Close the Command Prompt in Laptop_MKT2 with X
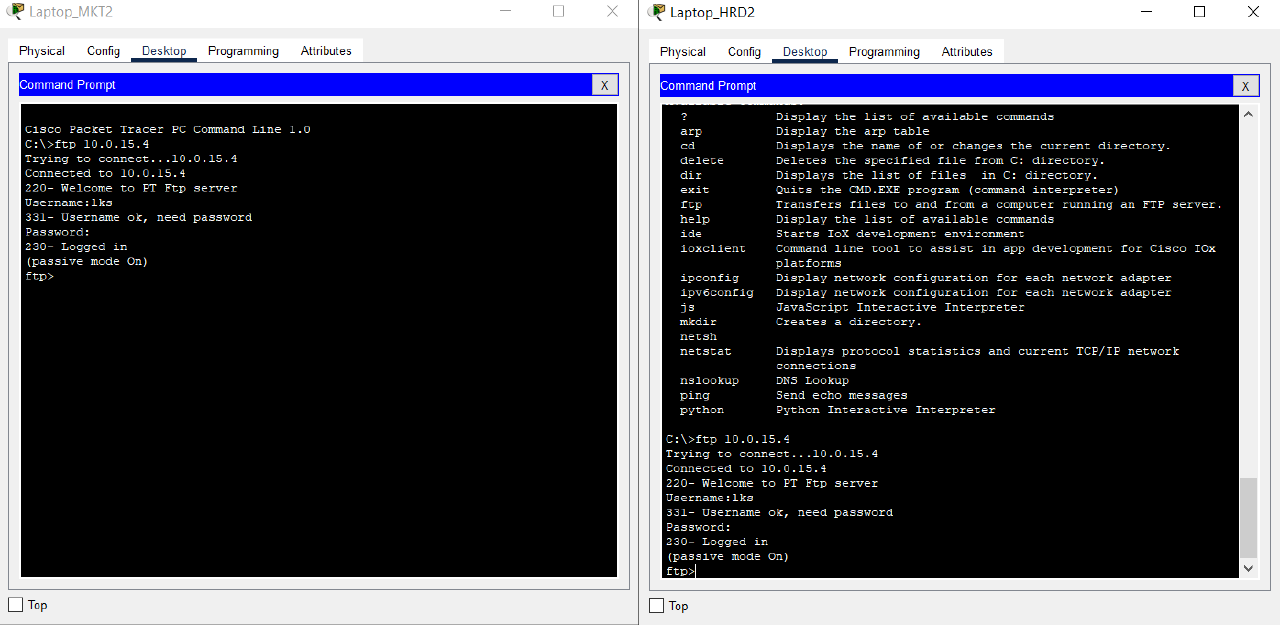Screen dimensions: 1280x625 (605, 85)
